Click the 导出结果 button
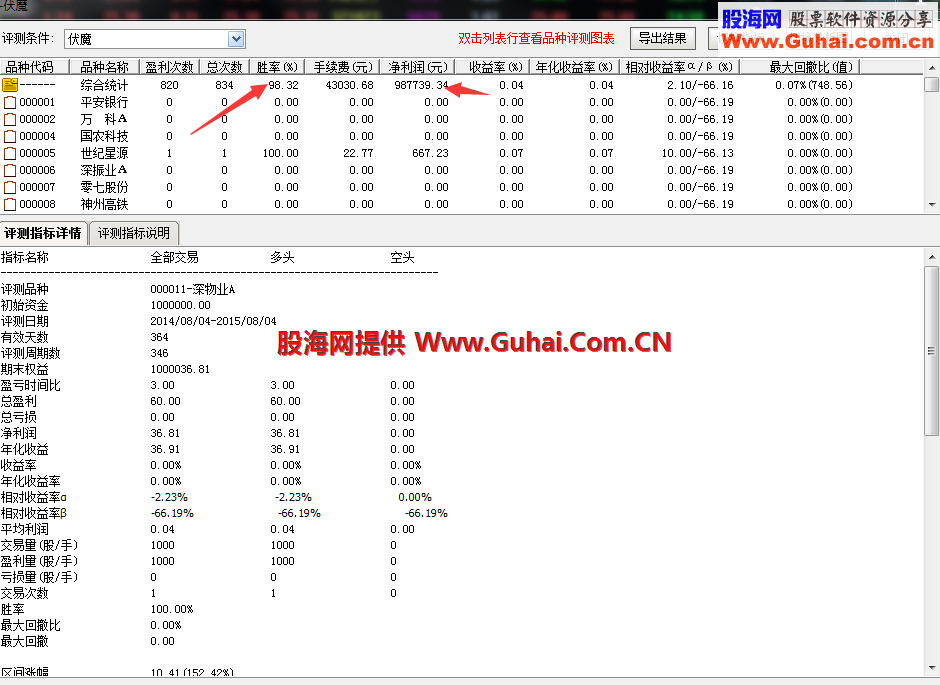Viewport: 940px width, 685px height. pyautogui.click(x=662, y=38)
